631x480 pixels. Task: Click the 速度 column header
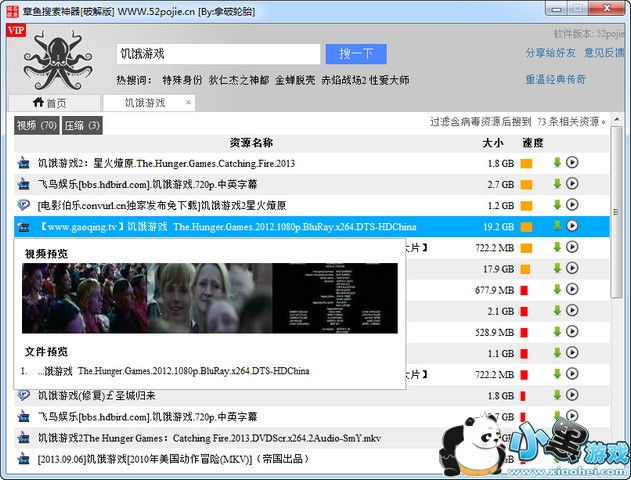click(x=533, y=143)
